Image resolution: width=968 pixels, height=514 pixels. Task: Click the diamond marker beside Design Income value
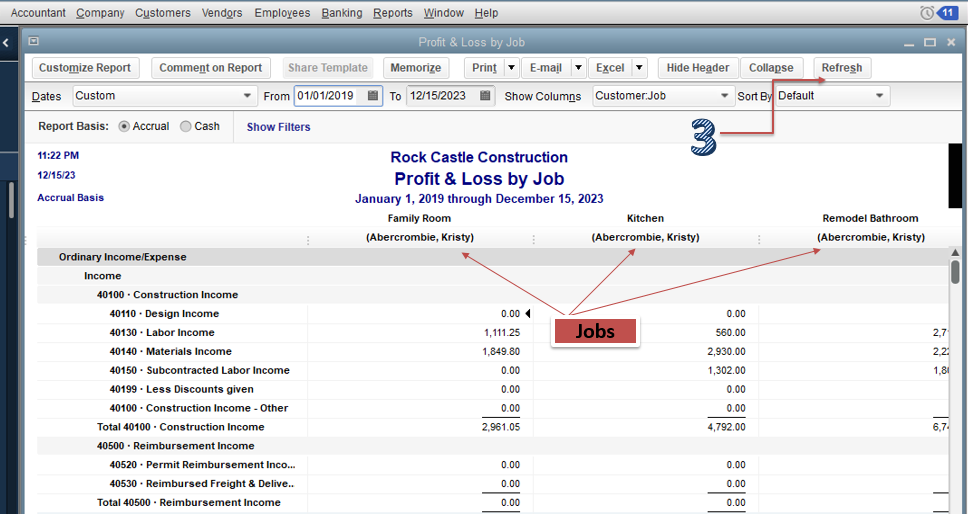coord(527,313)
